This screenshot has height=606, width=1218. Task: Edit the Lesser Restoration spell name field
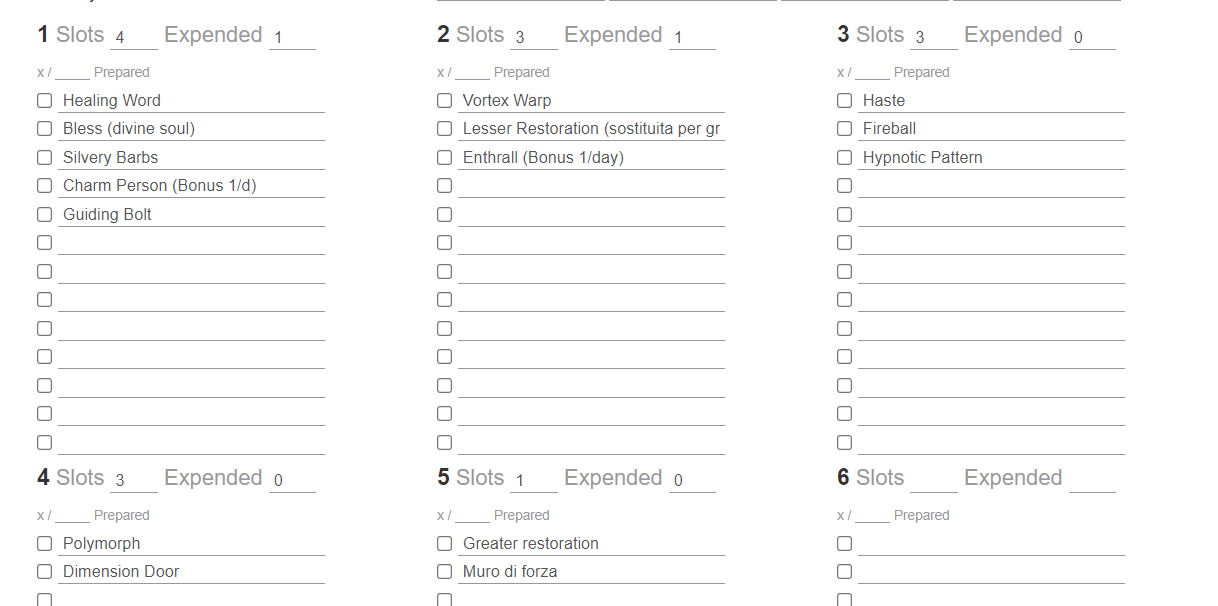pyautogui.click(x=590, y=129)
